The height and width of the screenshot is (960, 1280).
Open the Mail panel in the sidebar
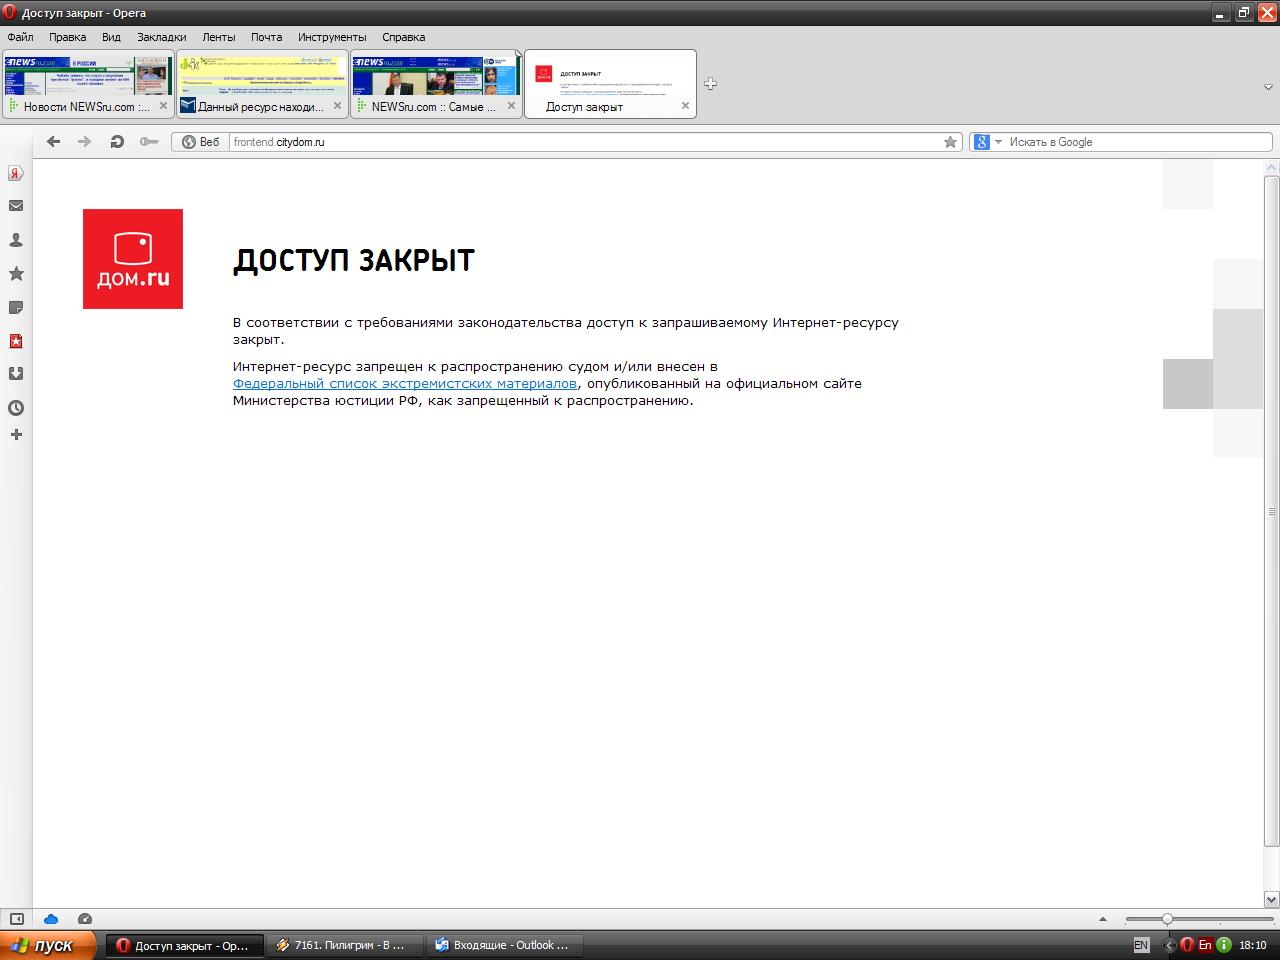click(16, 206)
